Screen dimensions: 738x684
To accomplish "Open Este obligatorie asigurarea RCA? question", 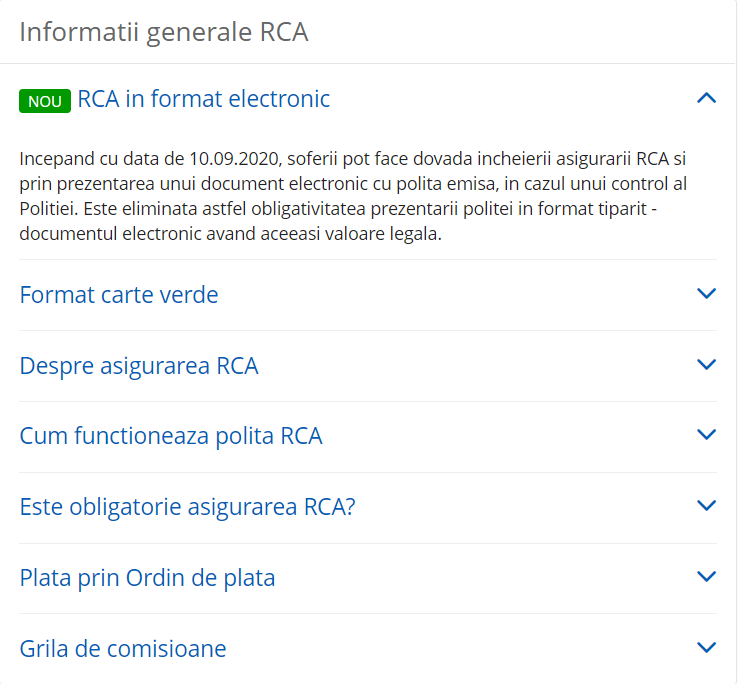I will (188, 507).
